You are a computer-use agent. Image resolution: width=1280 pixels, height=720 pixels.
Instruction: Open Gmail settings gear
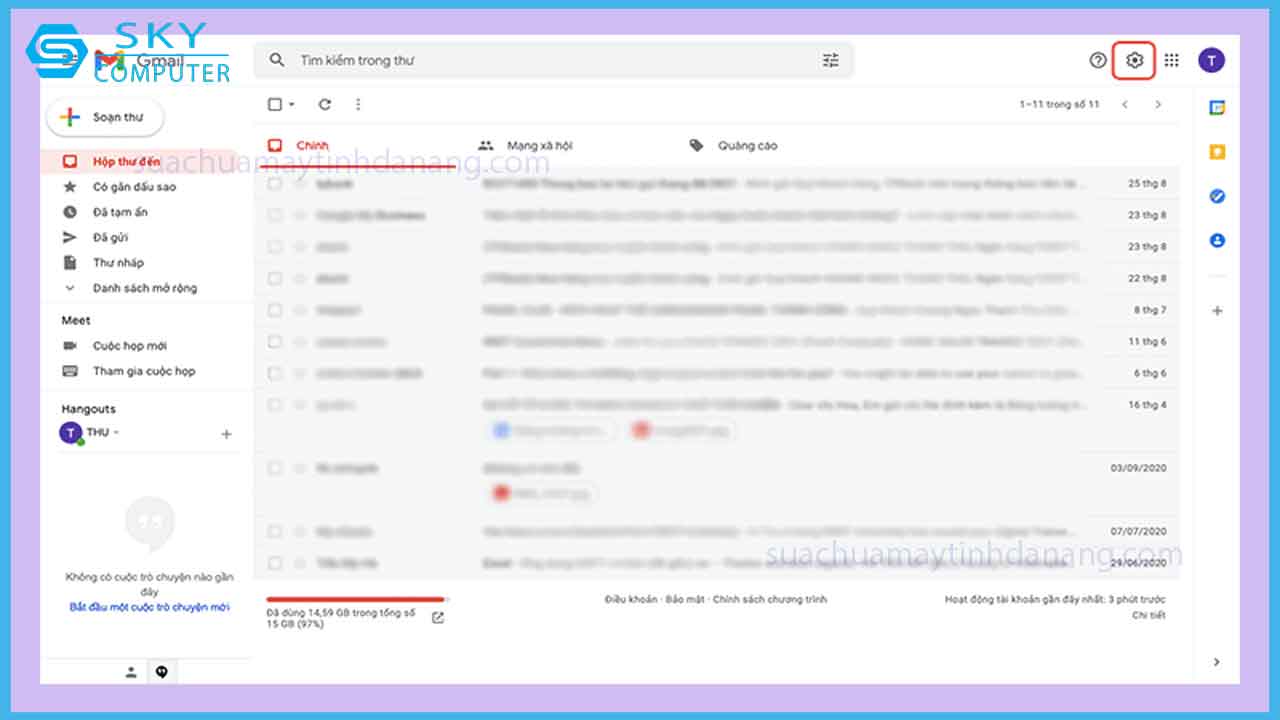(1134, 60)
